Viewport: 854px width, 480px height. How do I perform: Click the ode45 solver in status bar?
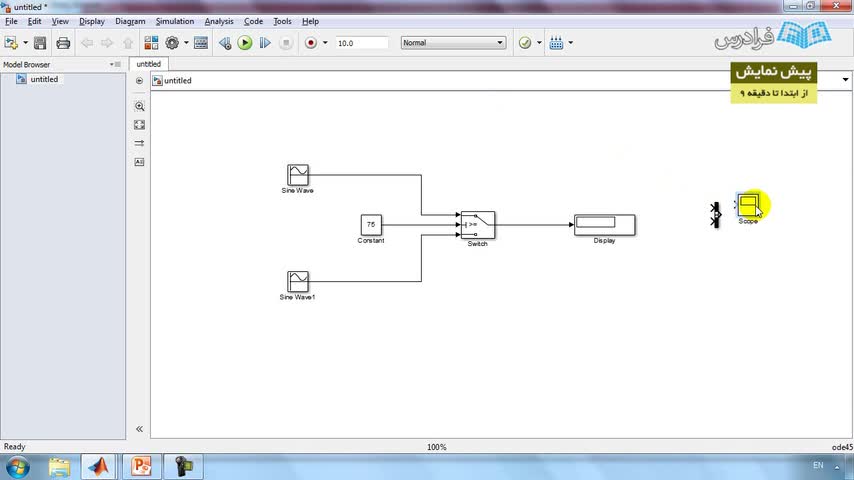tap(843, 447)
